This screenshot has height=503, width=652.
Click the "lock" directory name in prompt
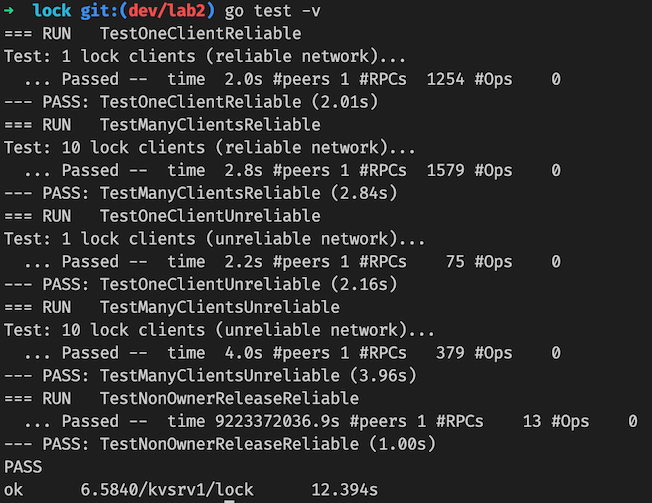52,11
